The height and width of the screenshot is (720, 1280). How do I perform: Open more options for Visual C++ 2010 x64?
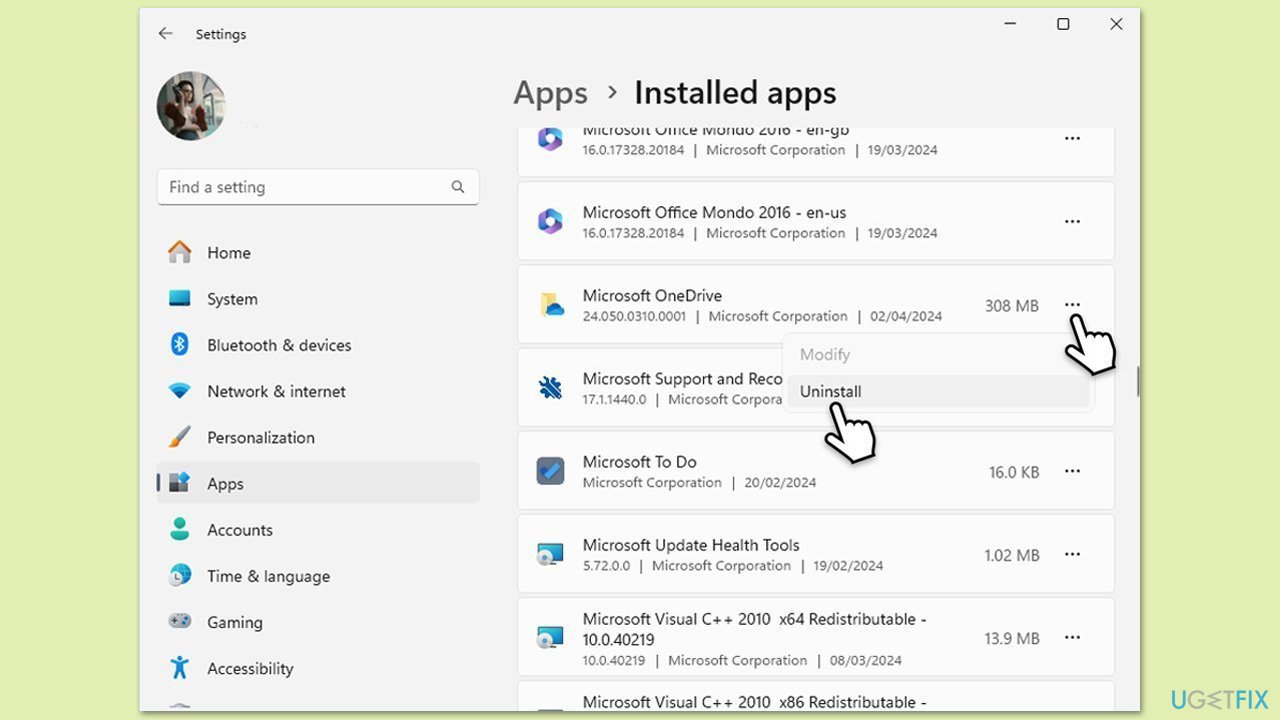coord(1072,637)
